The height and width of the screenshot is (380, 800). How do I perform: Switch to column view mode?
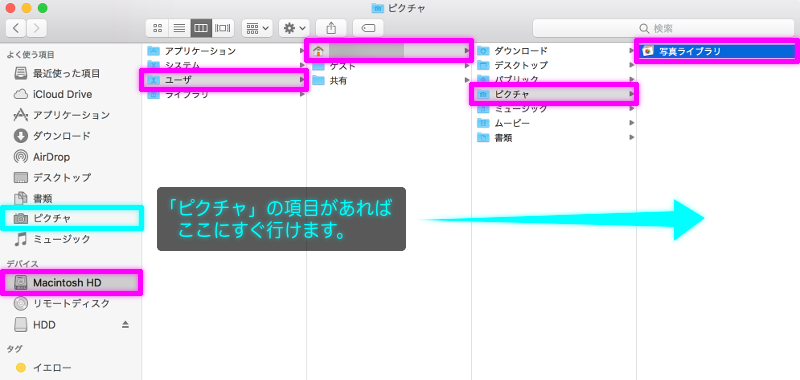pos(201,28)
